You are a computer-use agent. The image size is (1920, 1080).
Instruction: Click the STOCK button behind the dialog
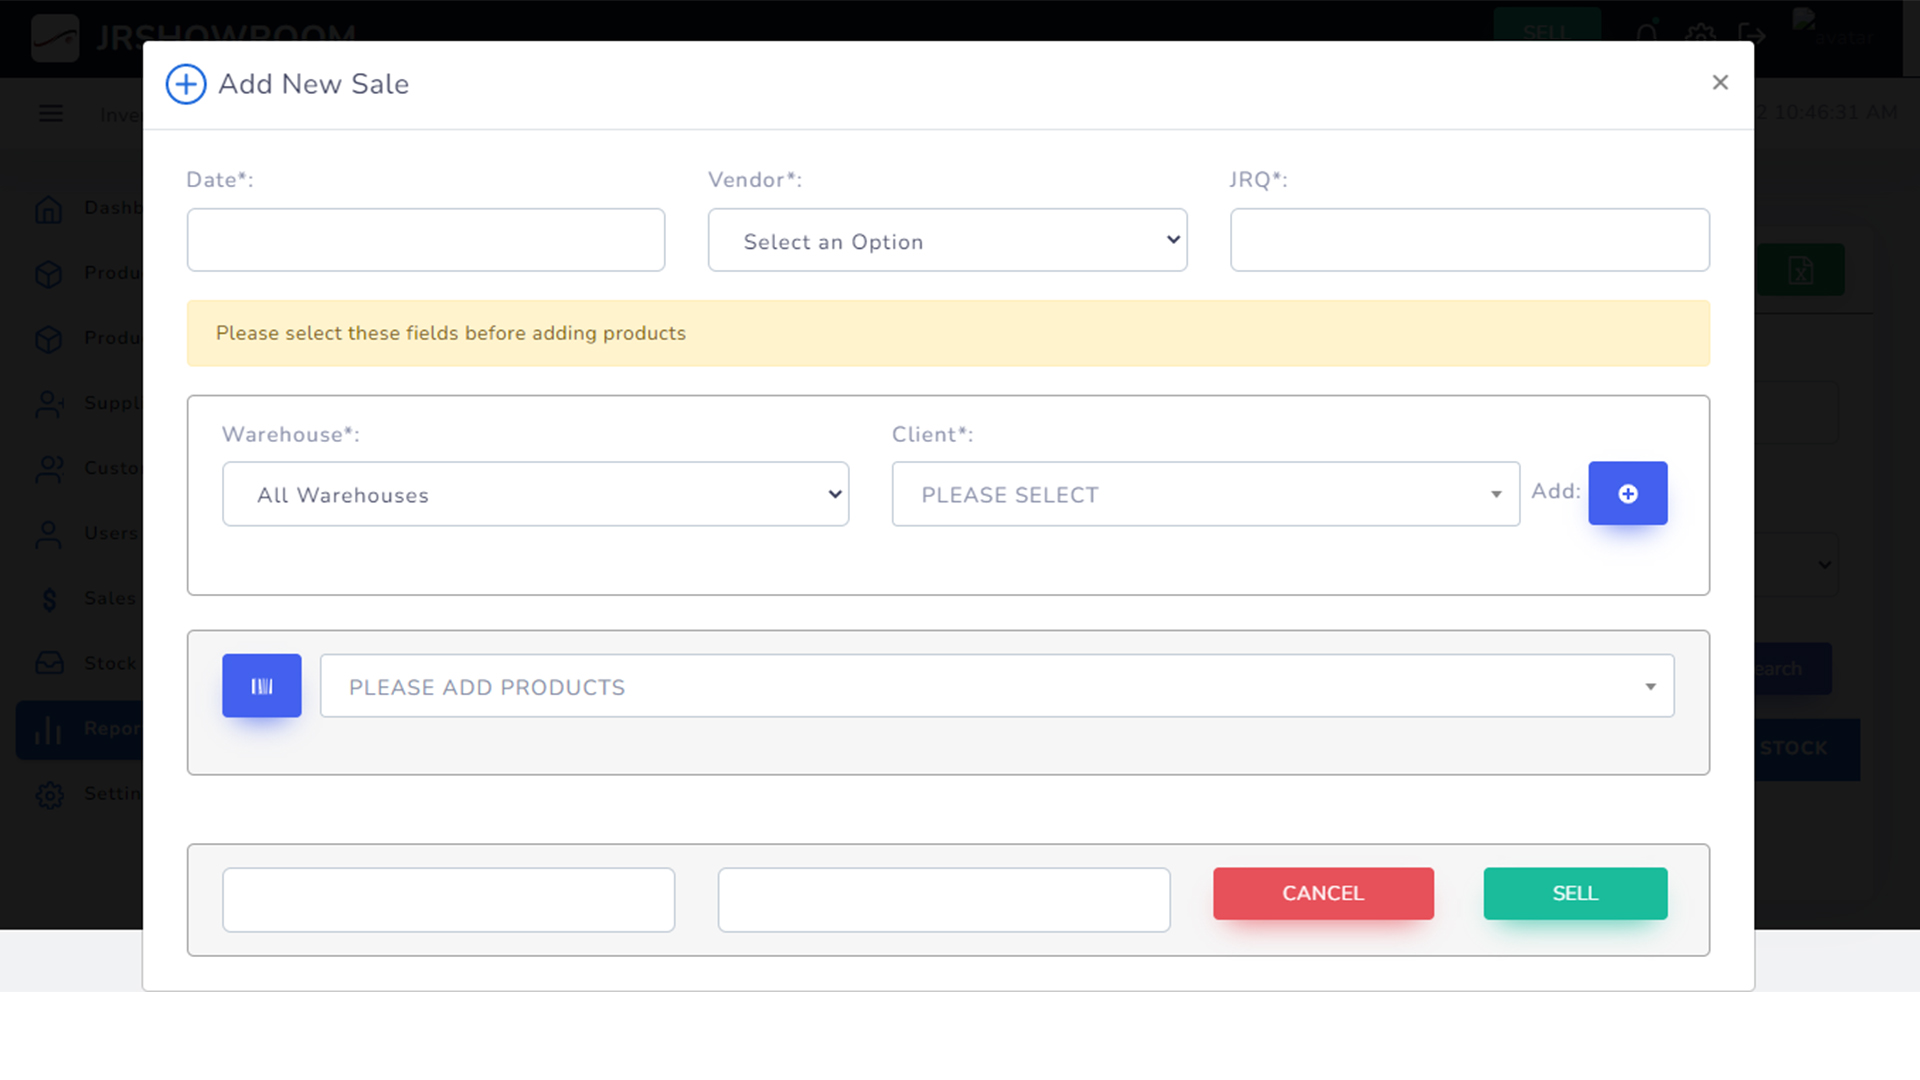coord(1806,749)
